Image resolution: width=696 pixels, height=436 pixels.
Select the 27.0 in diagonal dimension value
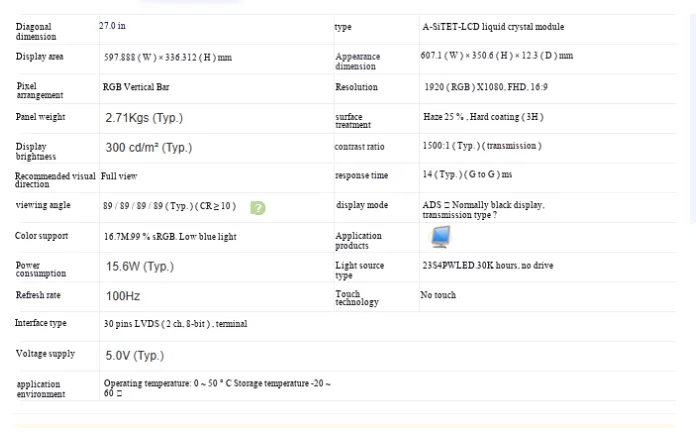click(112, 26)
